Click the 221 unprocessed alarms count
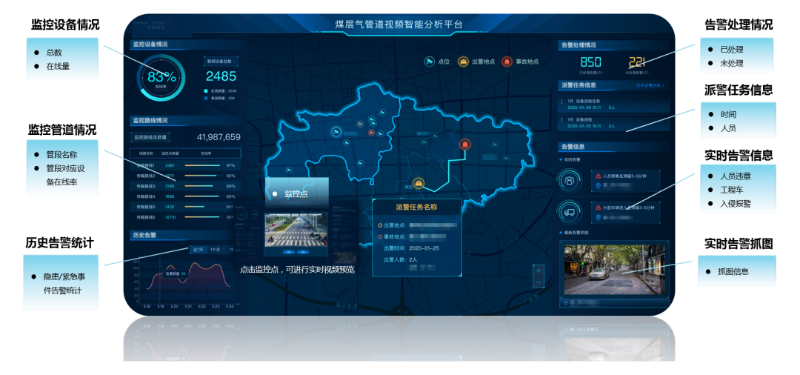The width and height of the screenshot is (800, 375). tap(637, 62)
